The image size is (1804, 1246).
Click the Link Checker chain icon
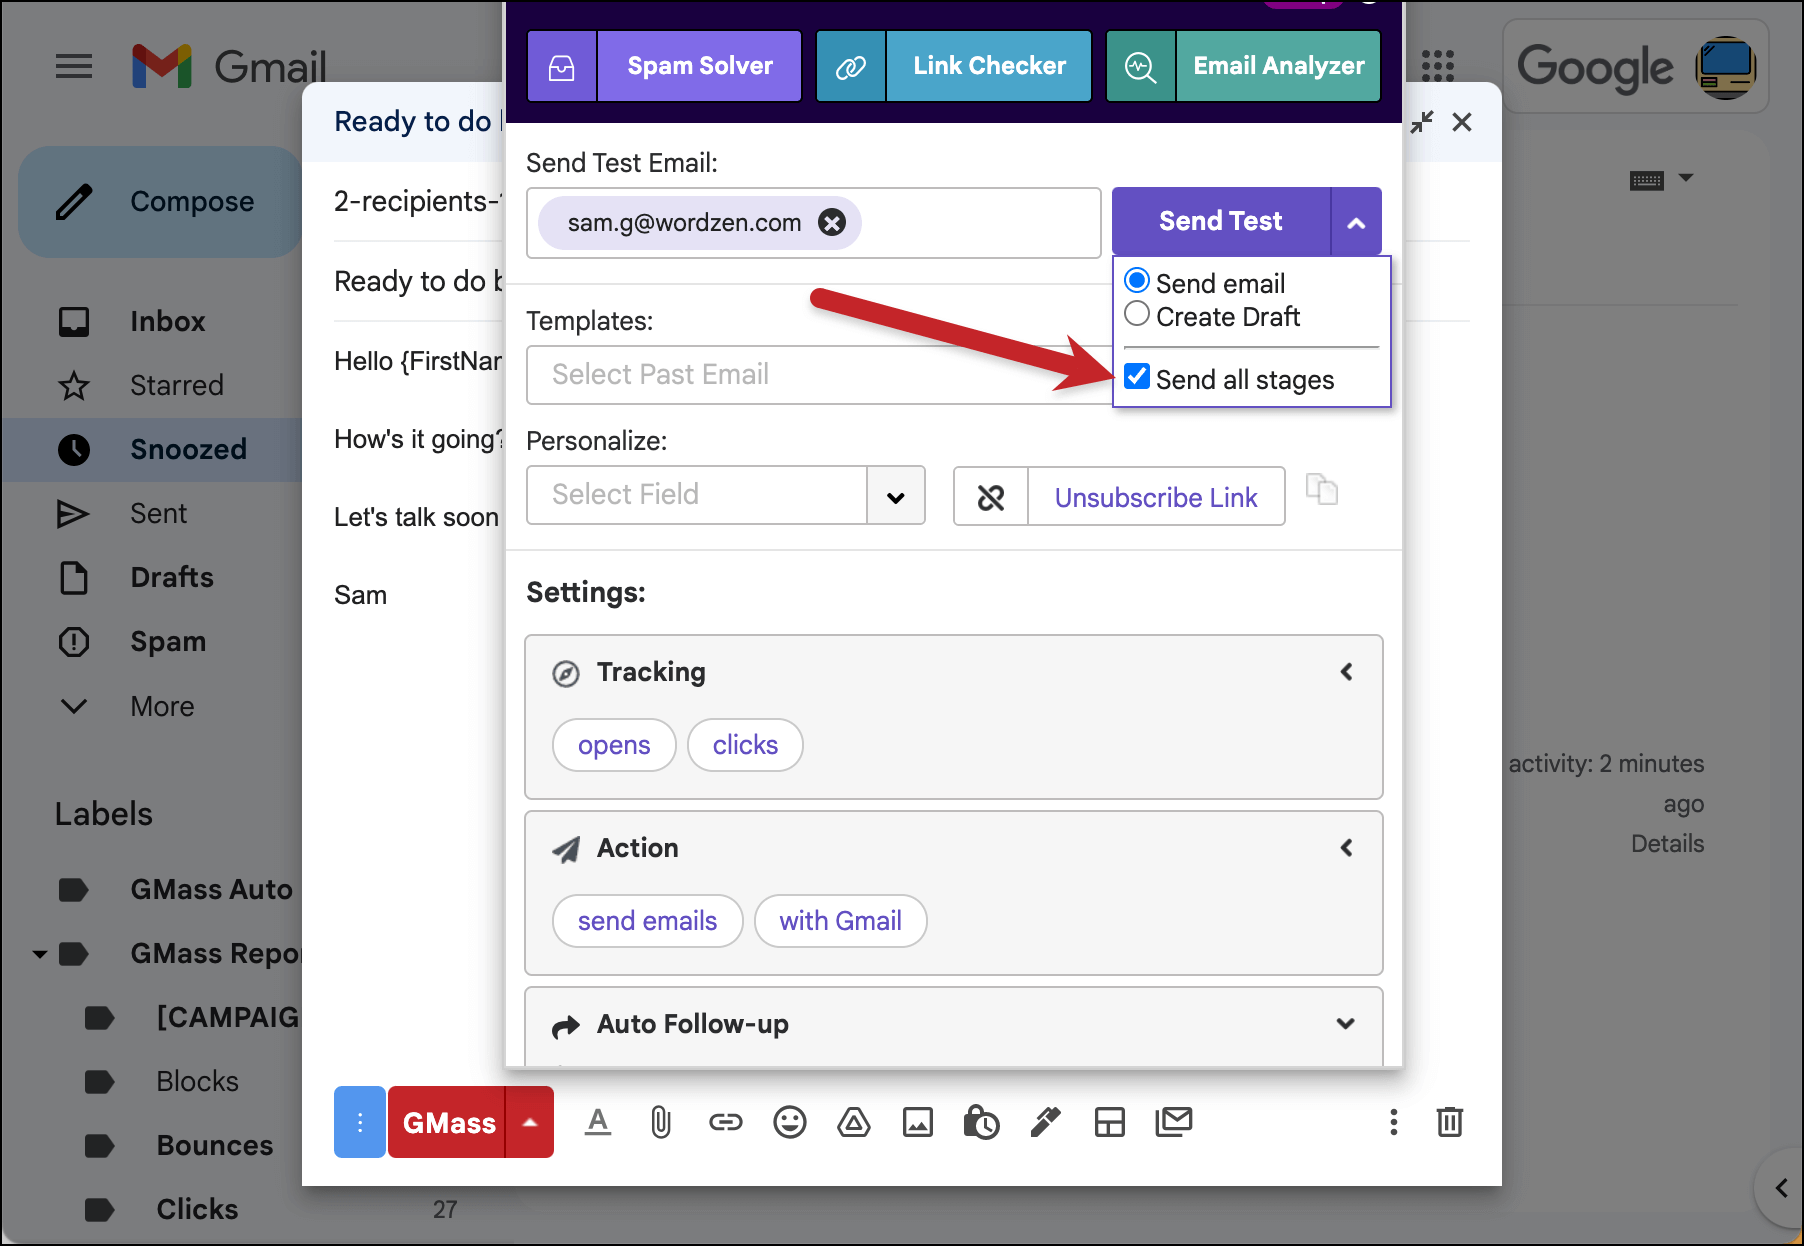[851, 66]
